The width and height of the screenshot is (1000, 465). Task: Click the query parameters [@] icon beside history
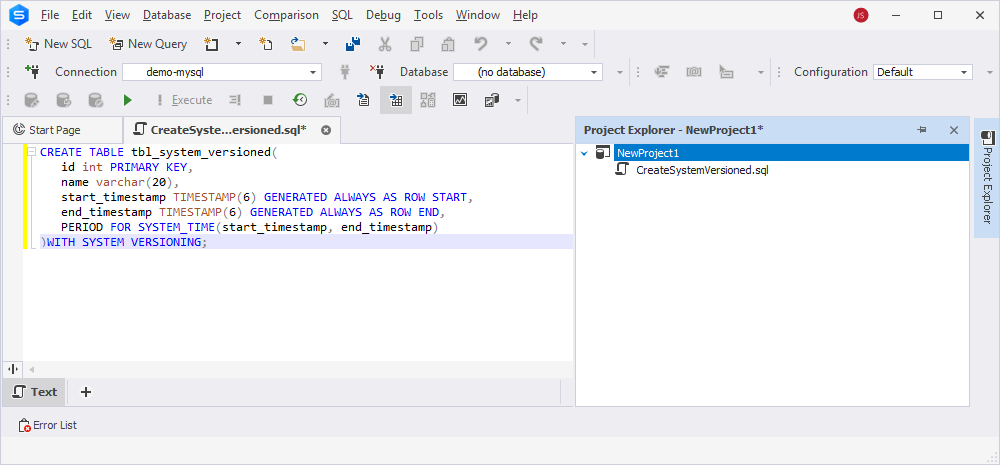click(332, 100)
